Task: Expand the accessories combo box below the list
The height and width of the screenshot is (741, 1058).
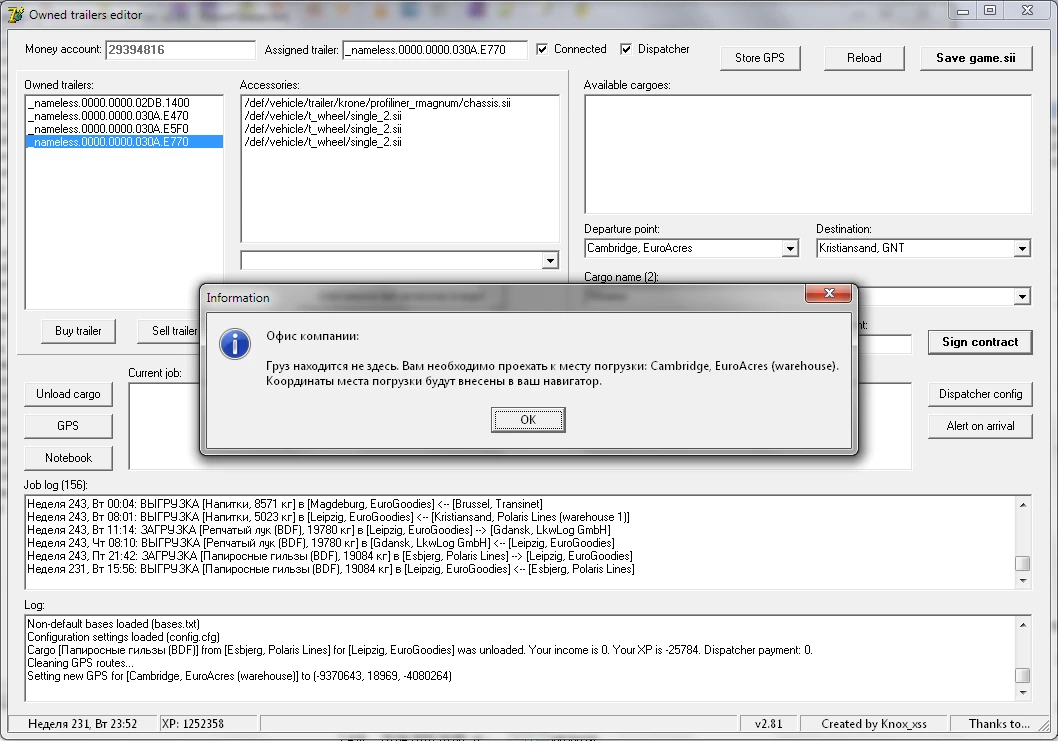Action: point(551,260)
